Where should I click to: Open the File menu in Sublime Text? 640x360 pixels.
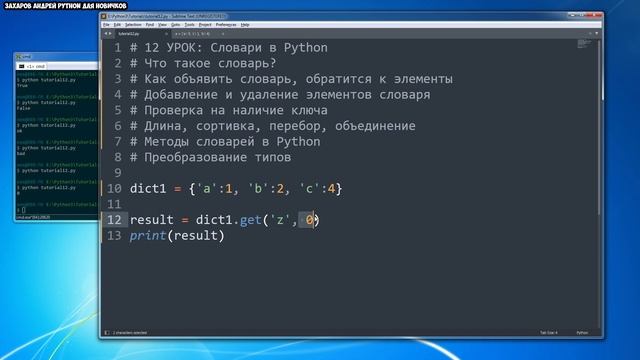[106, 25]
